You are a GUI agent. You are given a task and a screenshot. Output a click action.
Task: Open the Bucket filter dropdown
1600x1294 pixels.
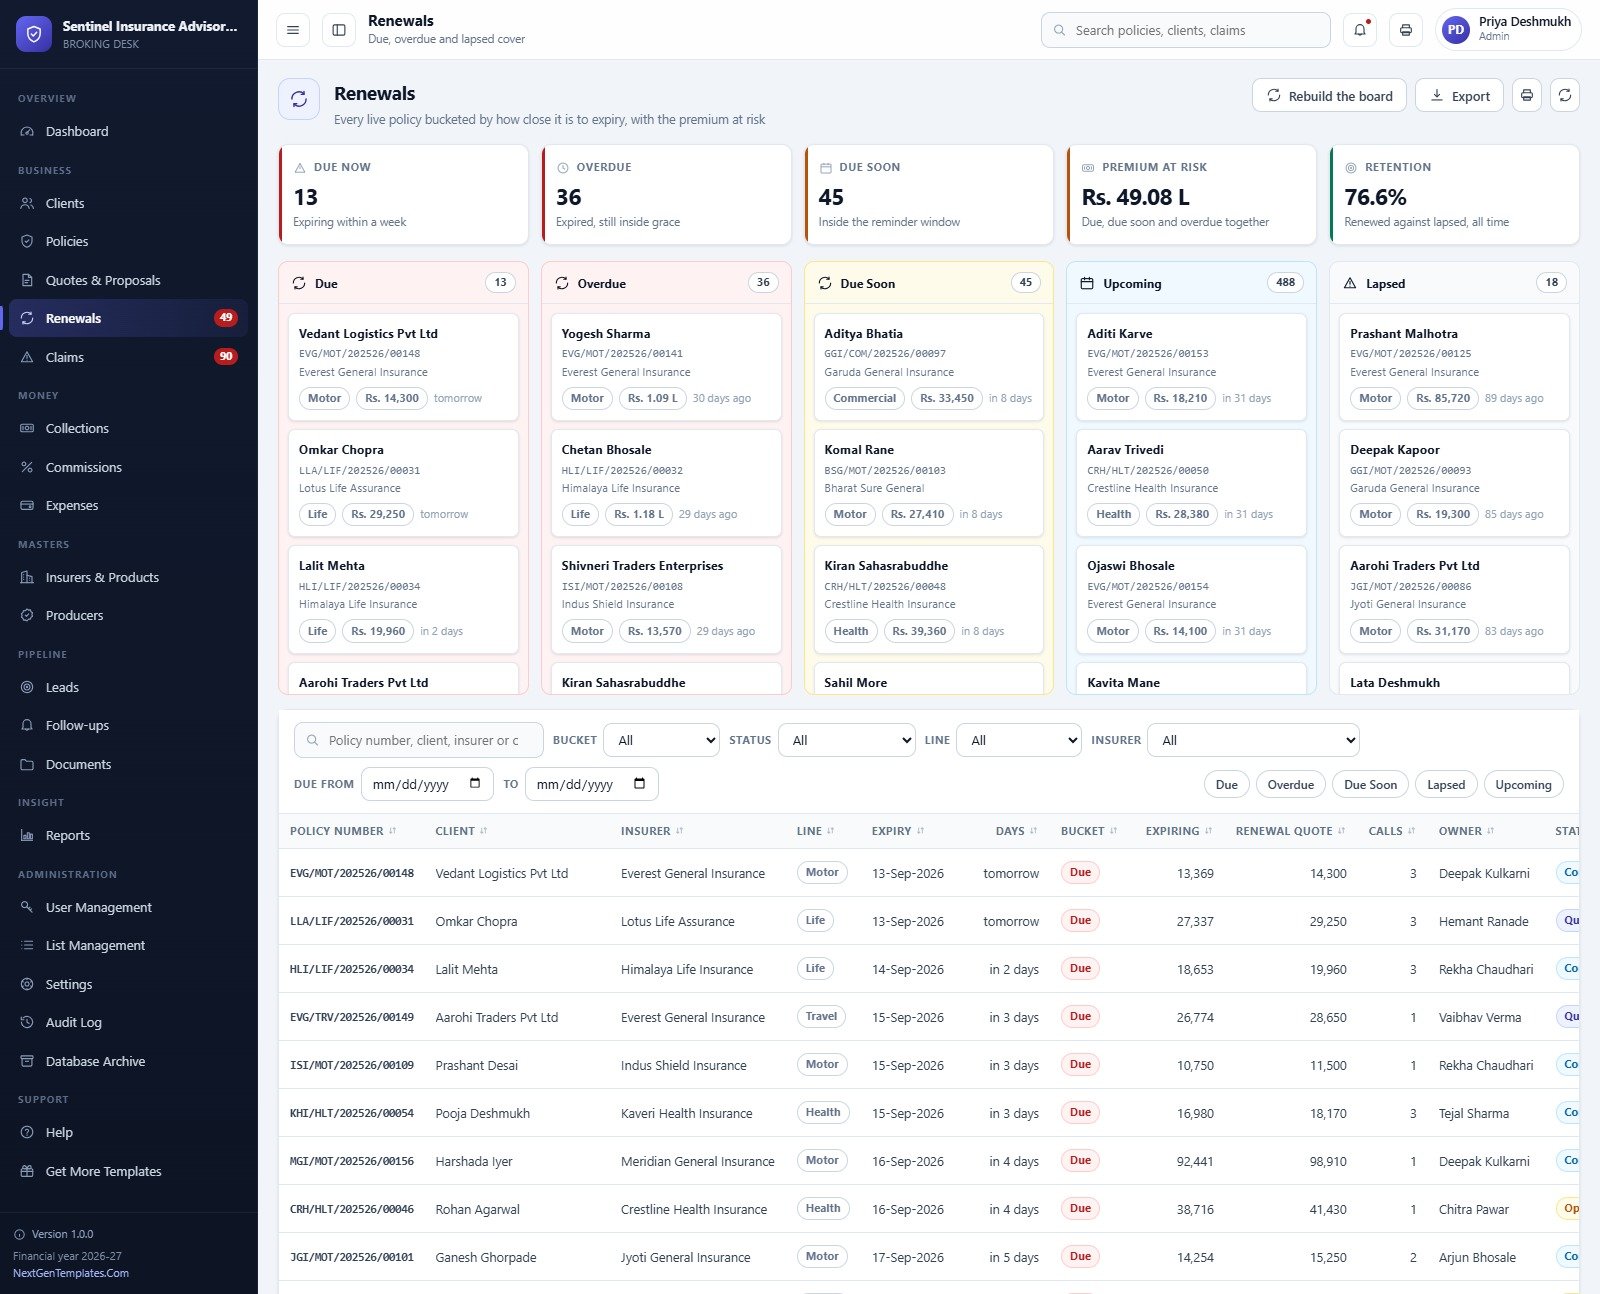[662, 741]
